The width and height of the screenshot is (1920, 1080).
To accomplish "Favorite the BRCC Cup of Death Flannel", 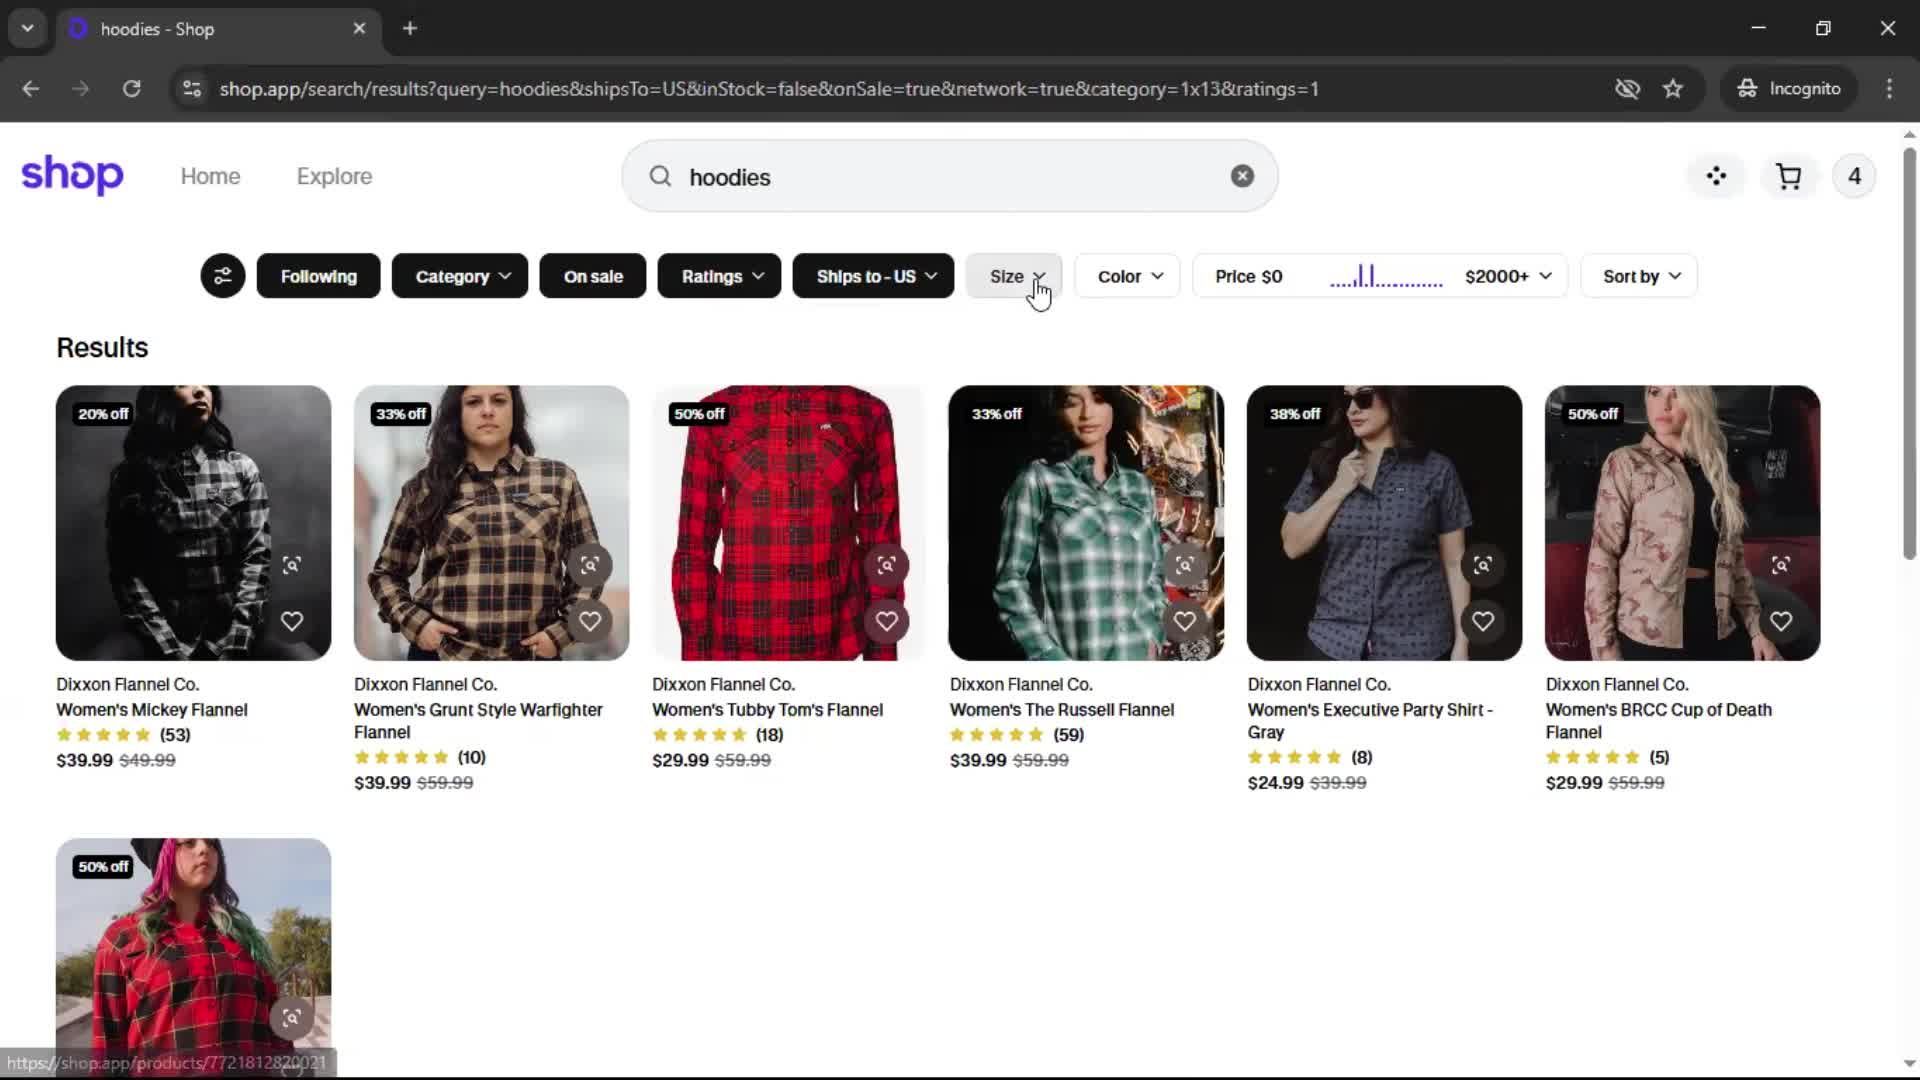I will 1780,621.
